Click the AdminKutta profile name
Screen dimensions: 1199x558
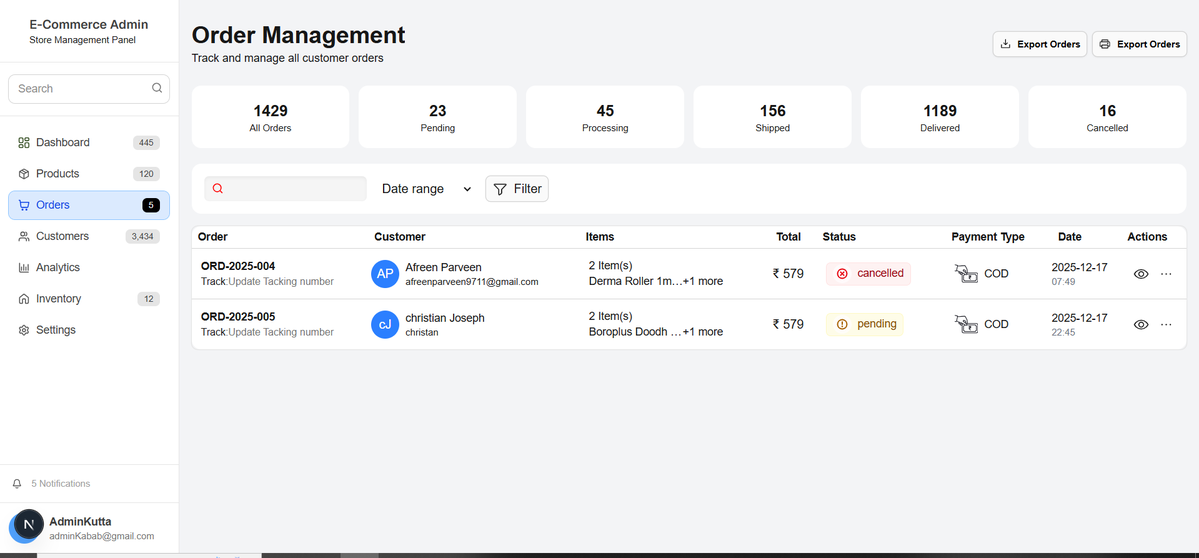click(x=80, y=522)
